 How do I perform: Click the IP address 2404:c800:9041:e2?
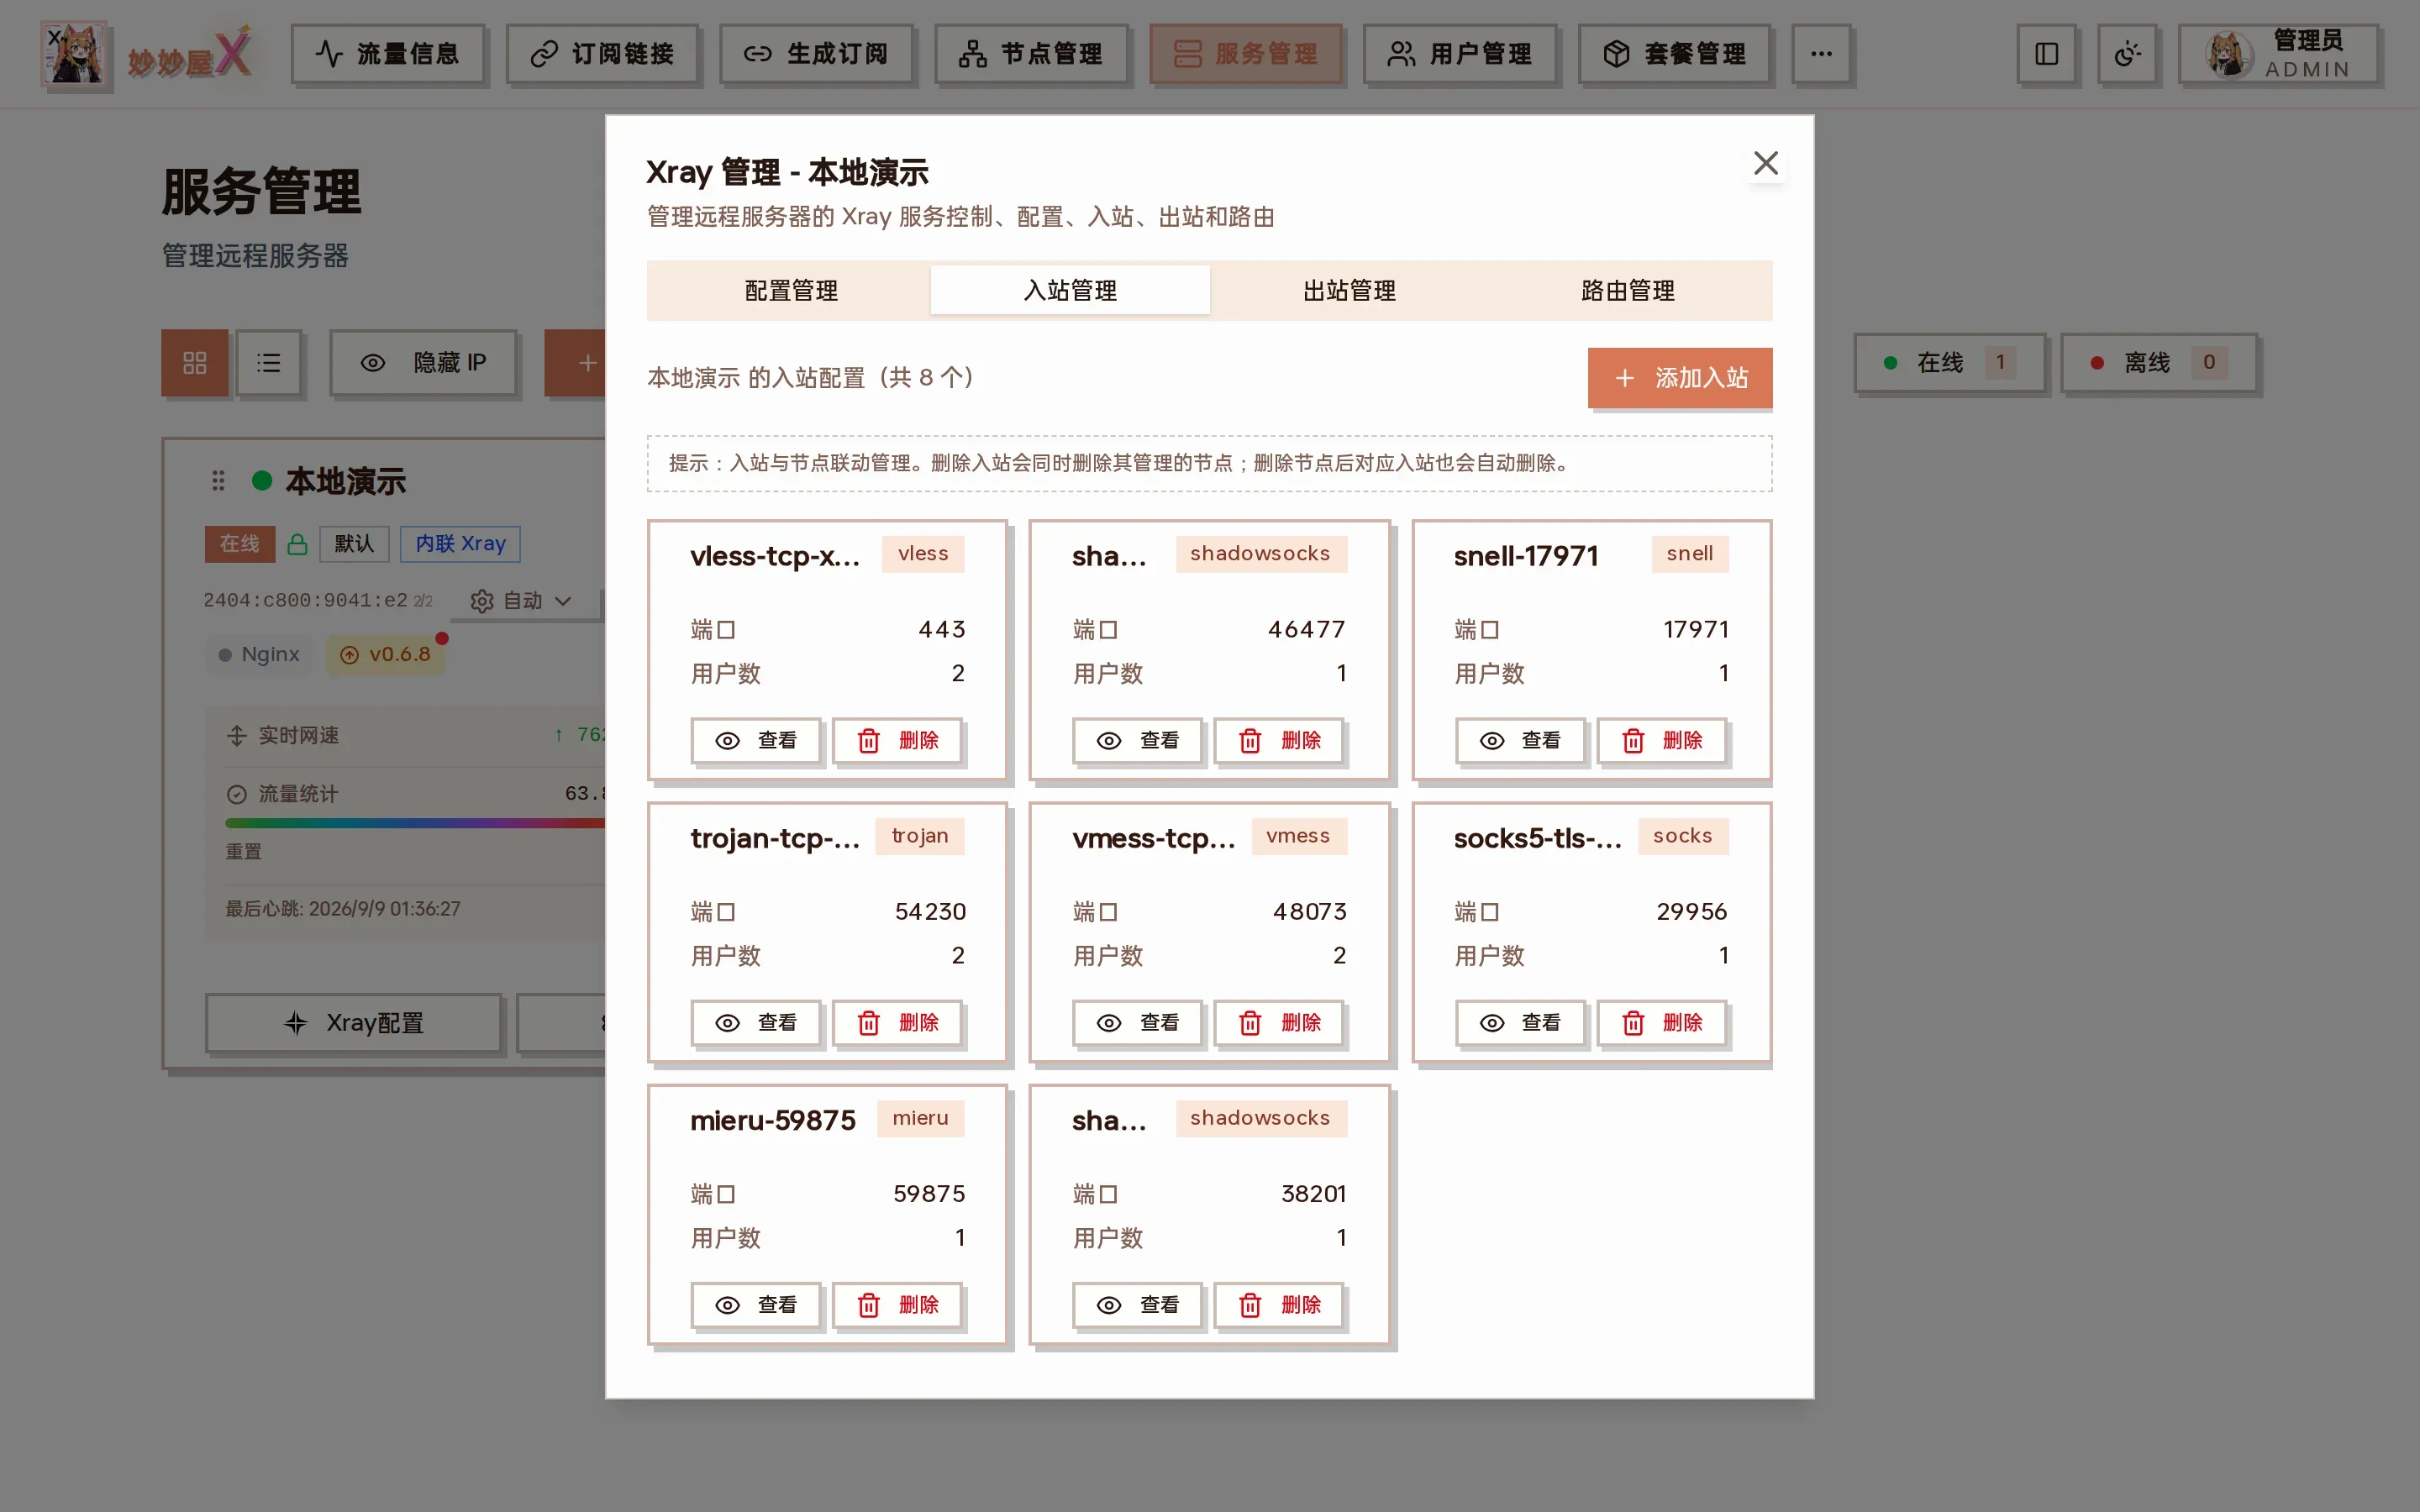[x=305, y=601]
